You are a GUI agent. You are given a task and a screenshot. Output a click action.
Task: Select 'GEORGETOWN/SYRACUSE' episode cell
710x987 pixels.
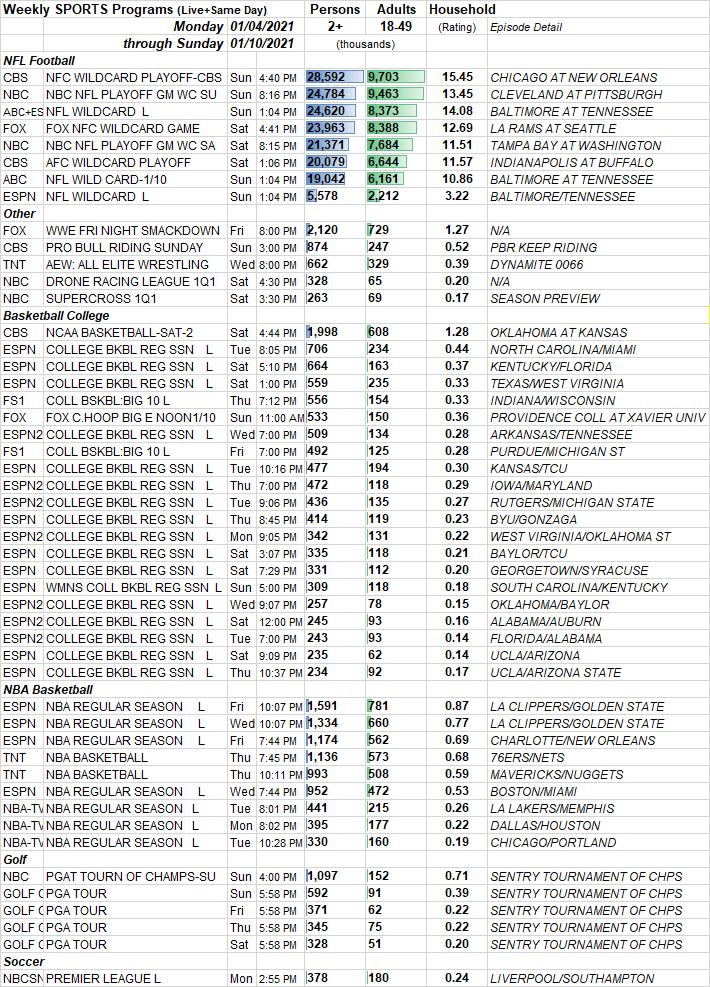point(569,570)
